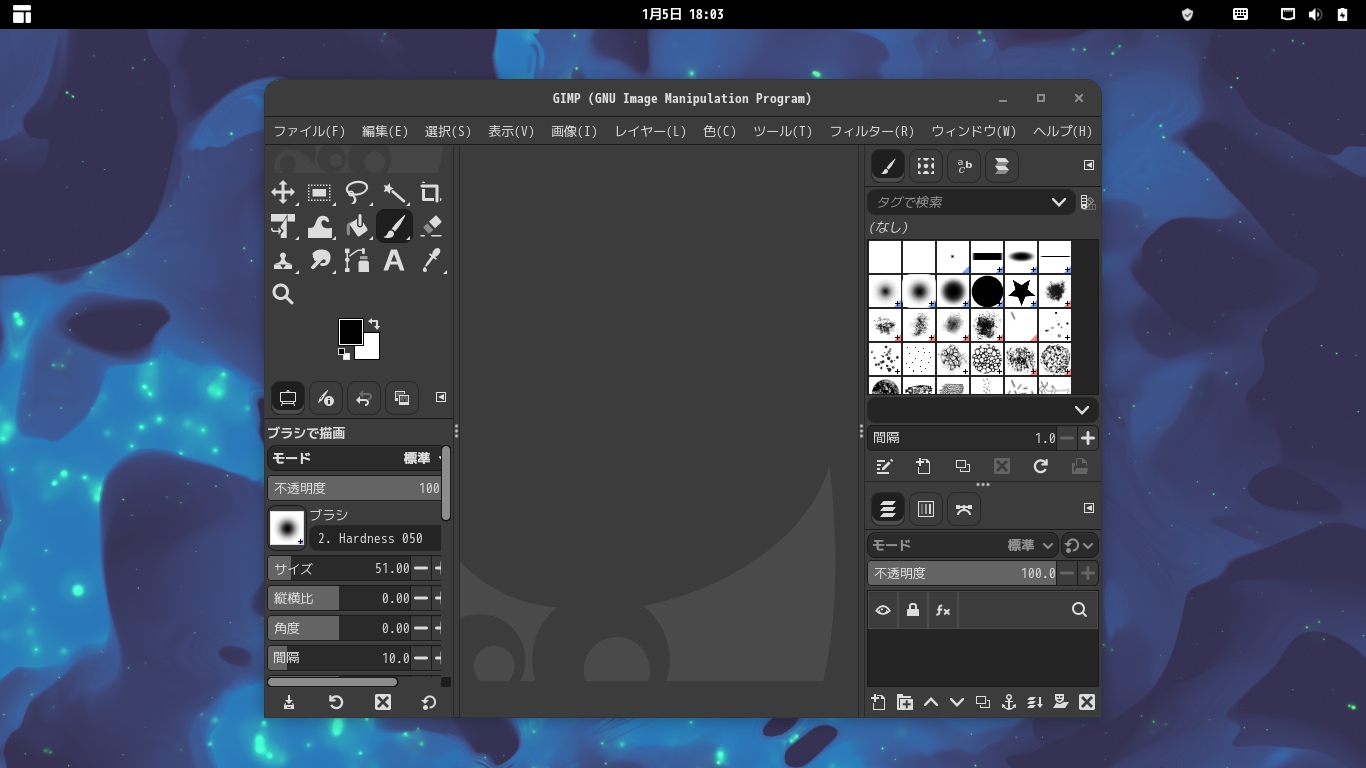Image resolution: width=1366 pixels, height=768 pixels.
Task: Toggle the layer lock icon
Action: coord(912,610)
